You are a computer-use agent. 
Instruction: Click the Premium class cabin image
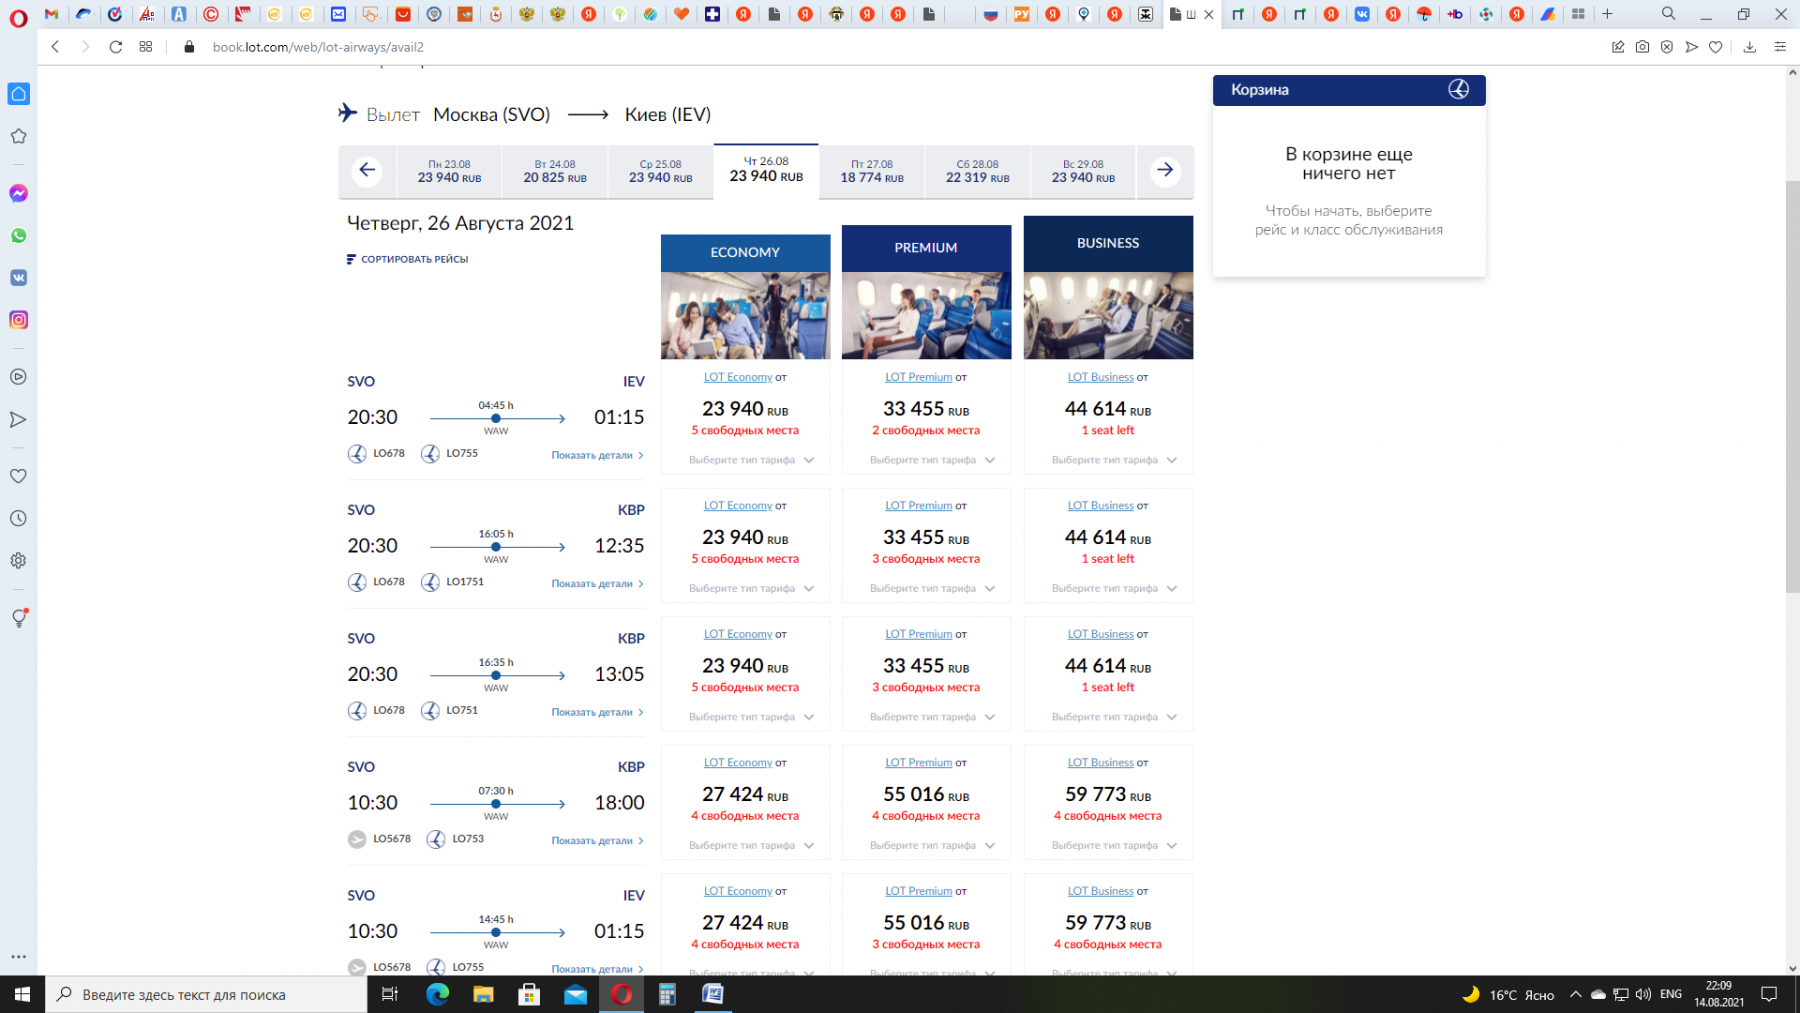pos(926,315)
